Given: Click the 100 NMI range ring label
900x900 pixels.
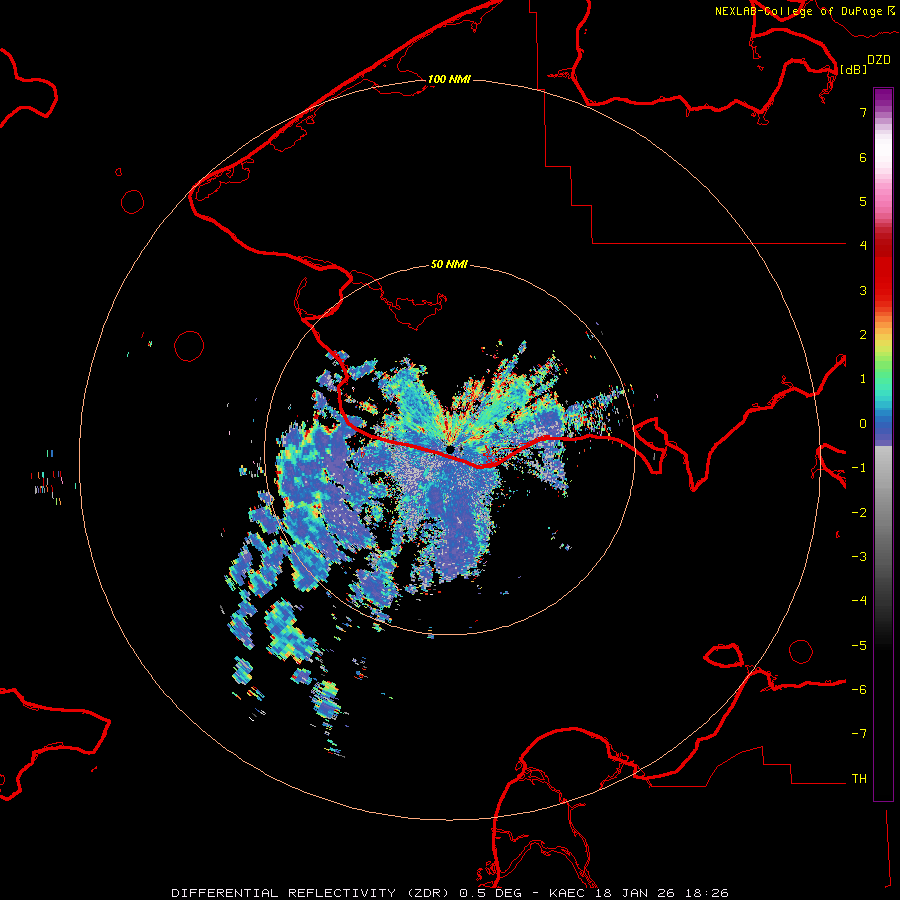Looking at the screenshot, I should pos(449,79).
